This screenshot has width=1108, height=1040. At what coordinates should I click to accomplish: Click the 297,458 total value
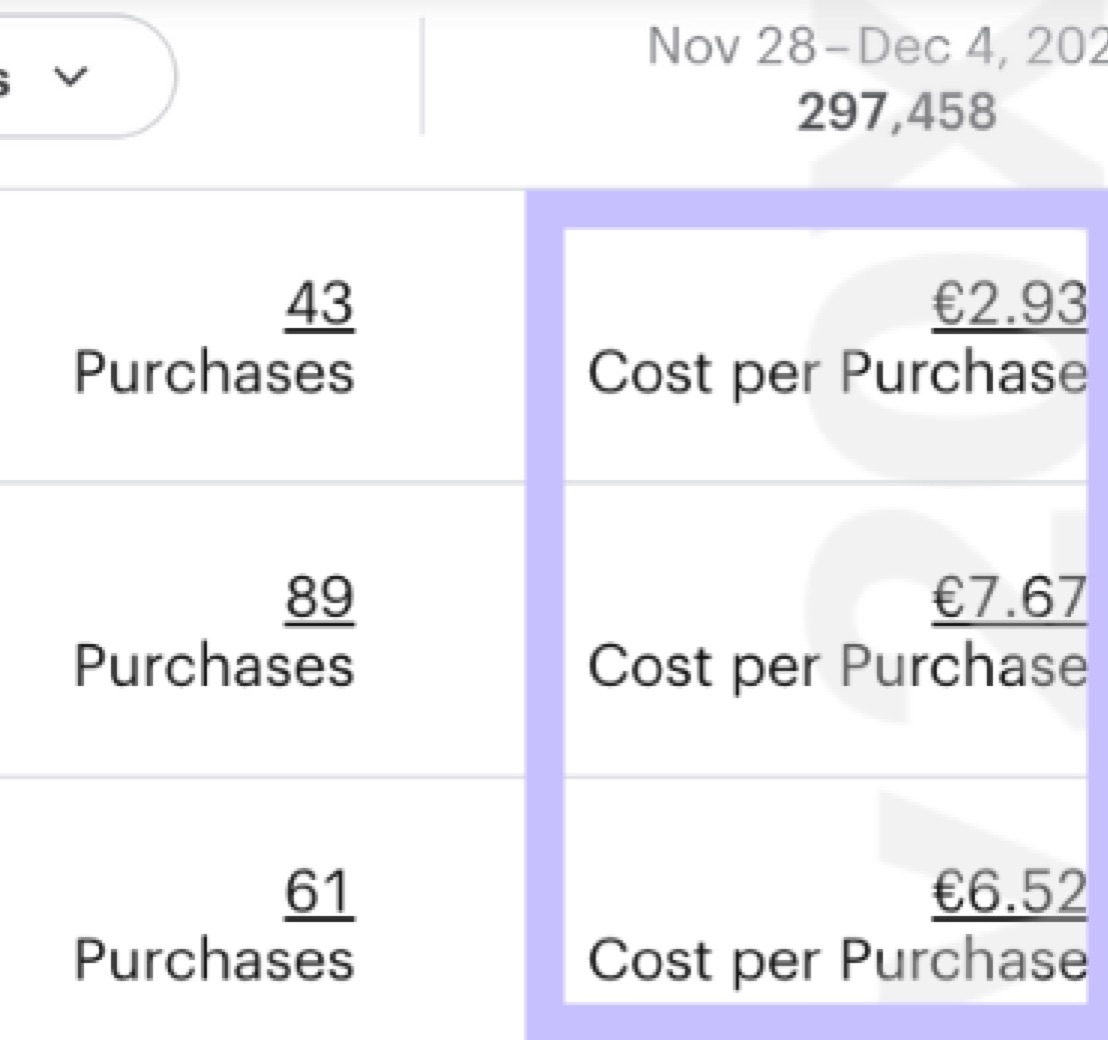pyautogui.click(x=896, y=112)
